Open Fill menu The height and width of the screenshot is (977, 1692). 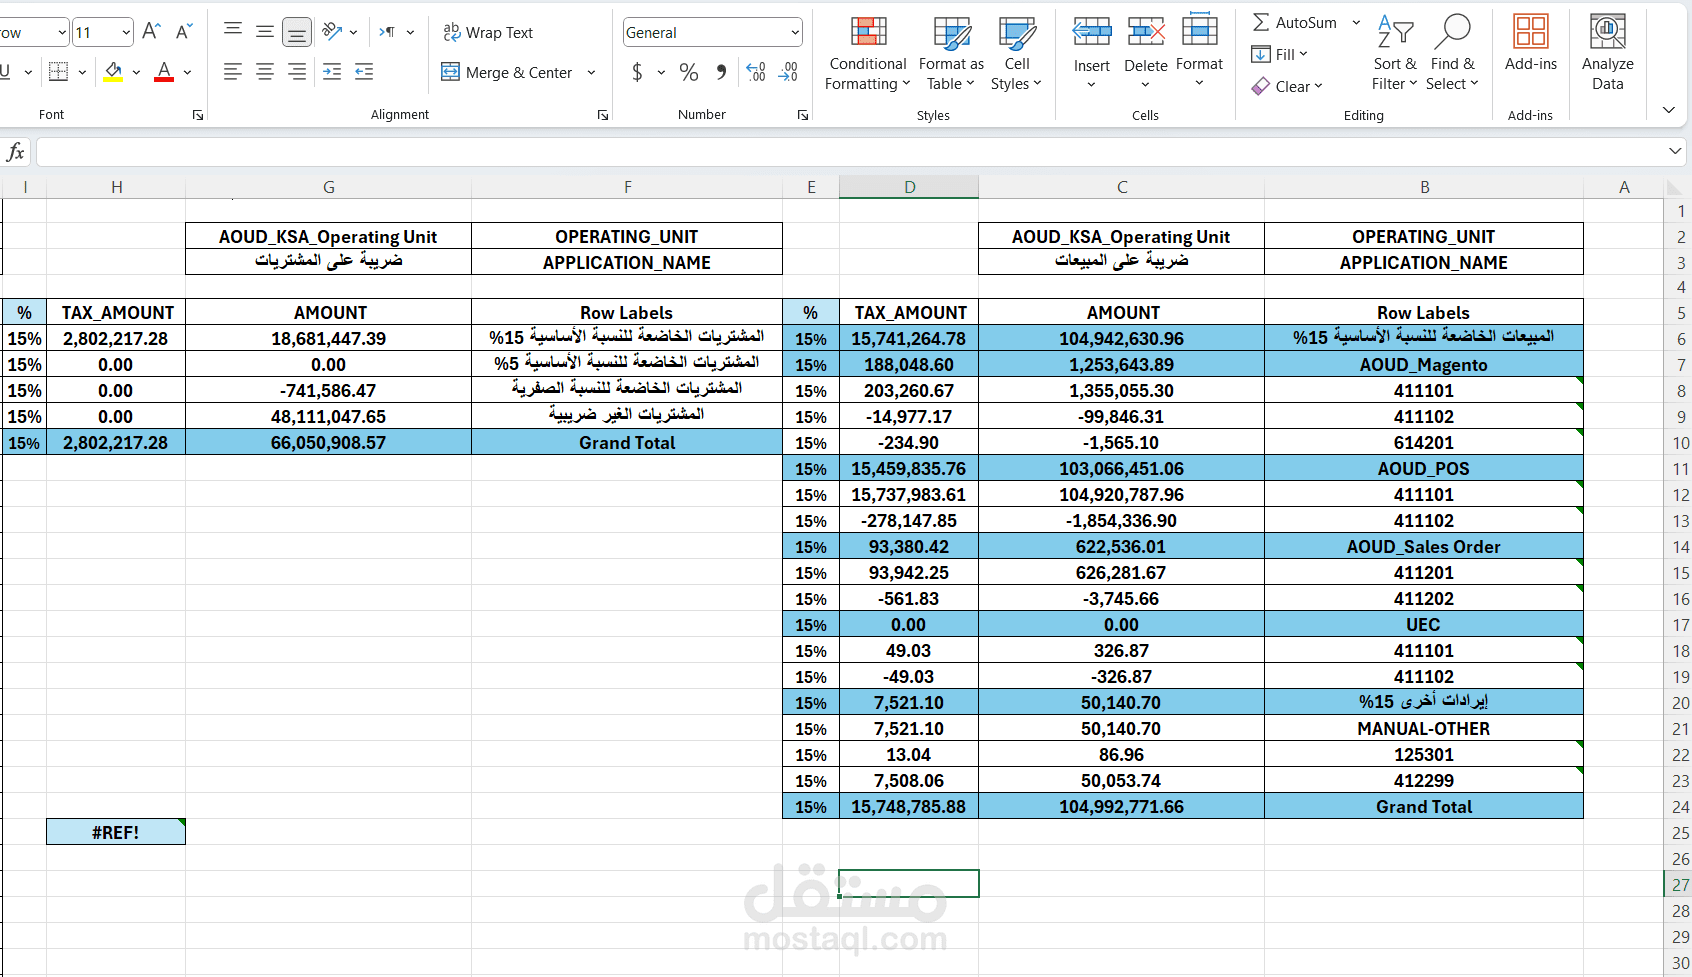tap(1280, 54)
